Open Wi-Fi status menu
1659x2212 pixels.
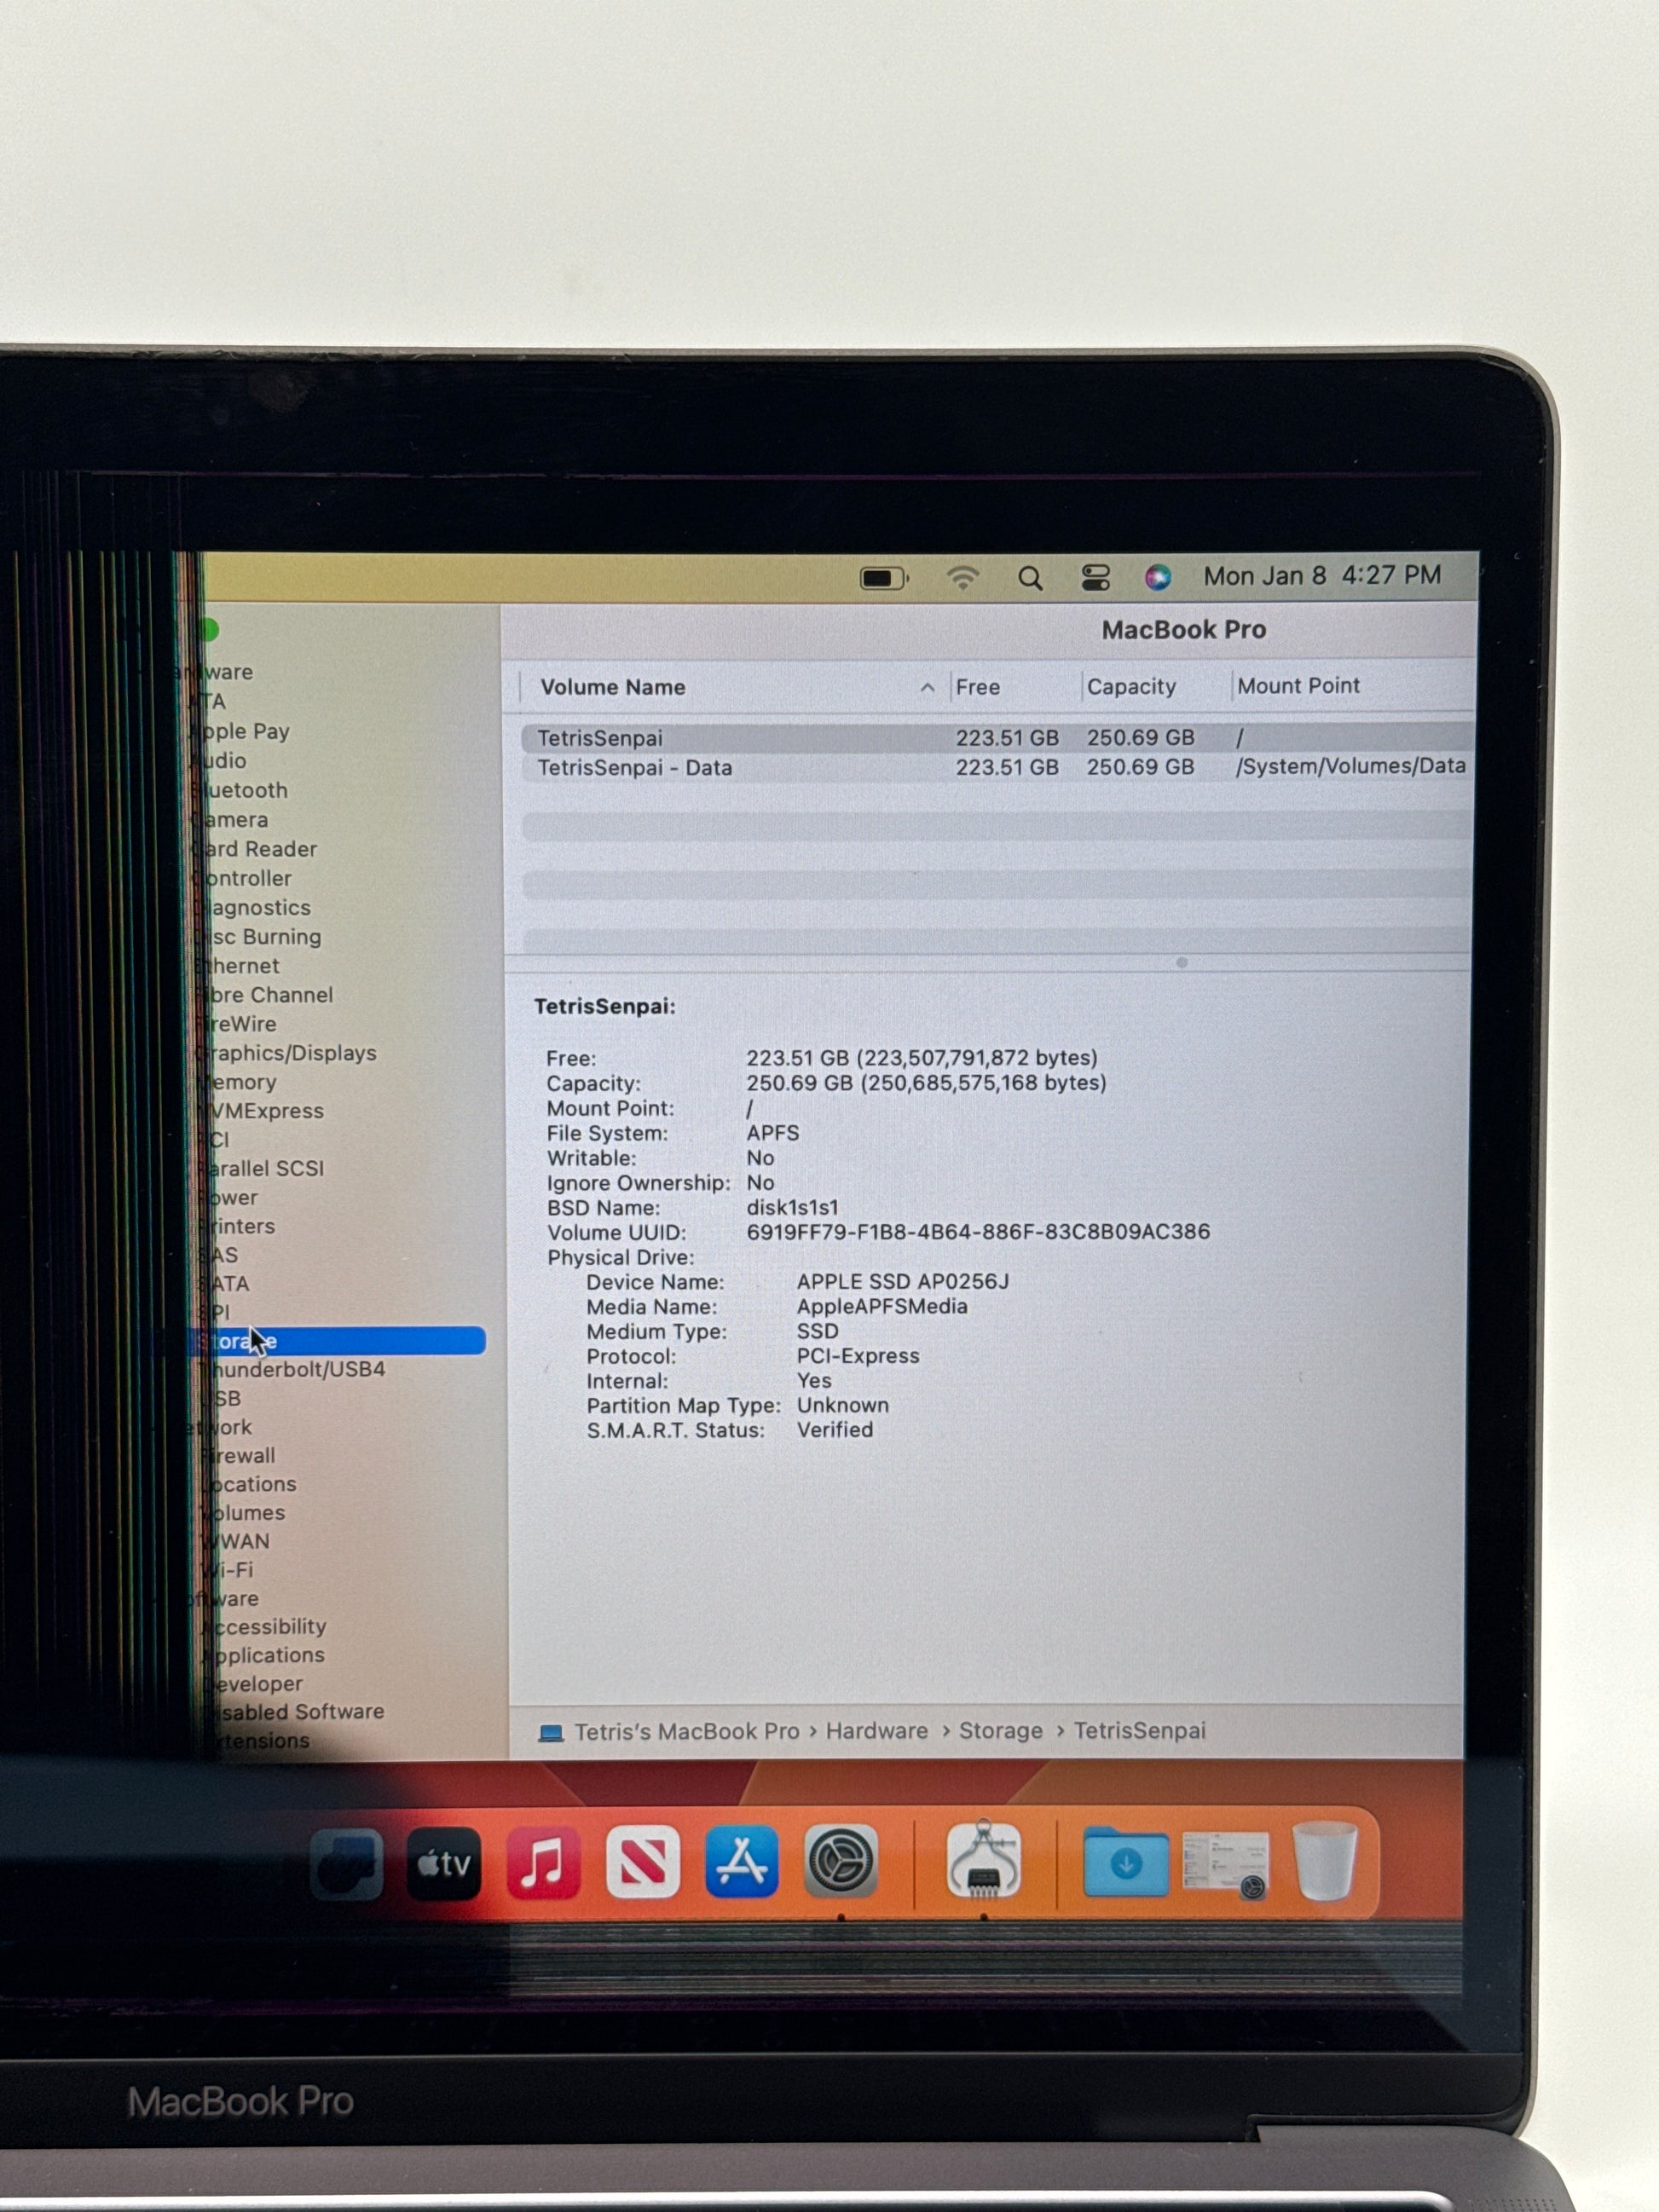962,578
